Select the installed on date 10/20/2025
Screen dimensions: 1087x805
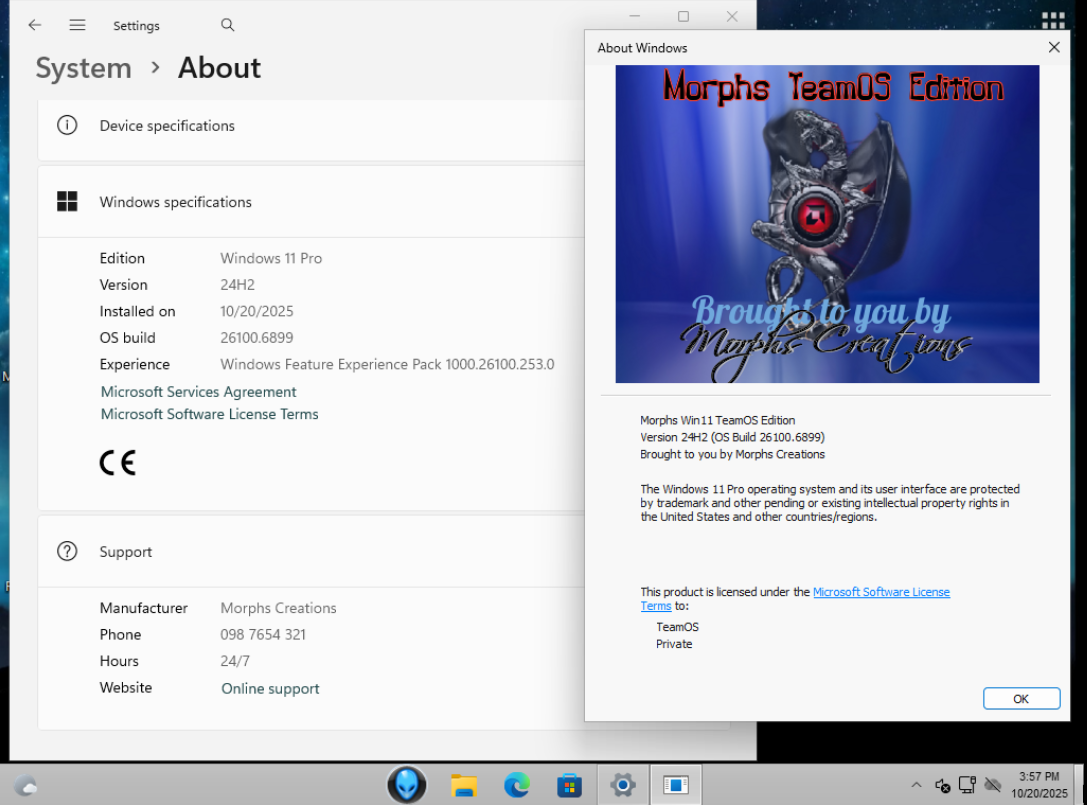pyautogui.click(x=256, y=311)
